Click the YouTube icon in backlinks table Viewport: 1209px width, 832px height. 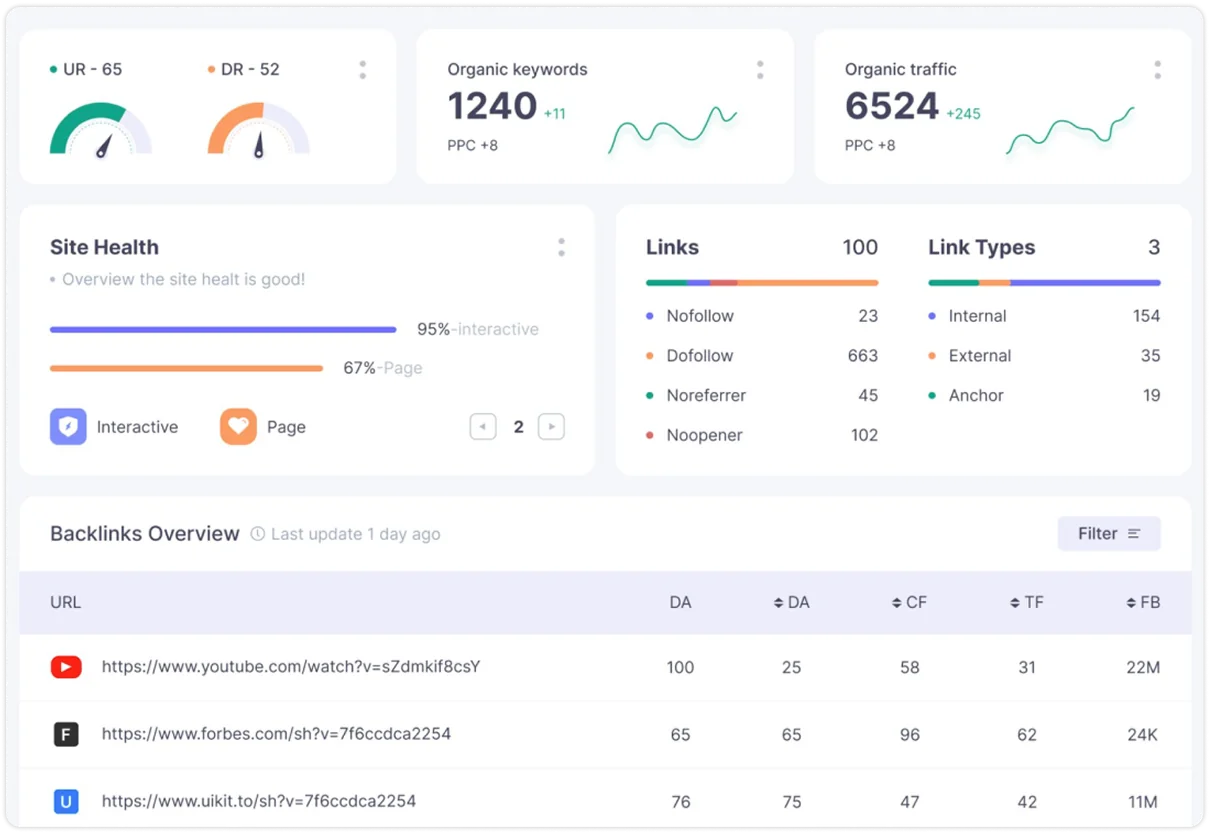pos(66,667)
